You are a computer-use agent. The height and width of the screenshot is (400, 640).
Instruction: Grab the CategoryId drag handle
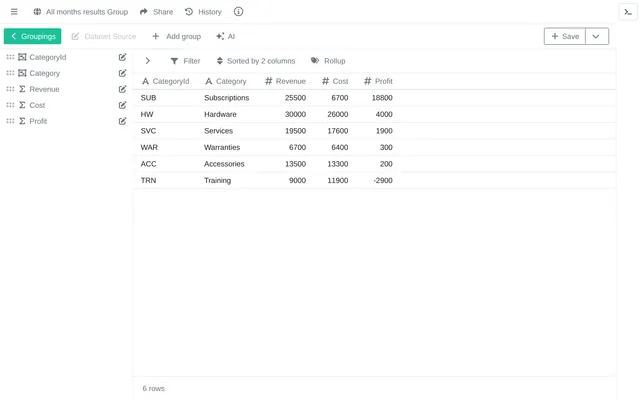pos(10,57)
